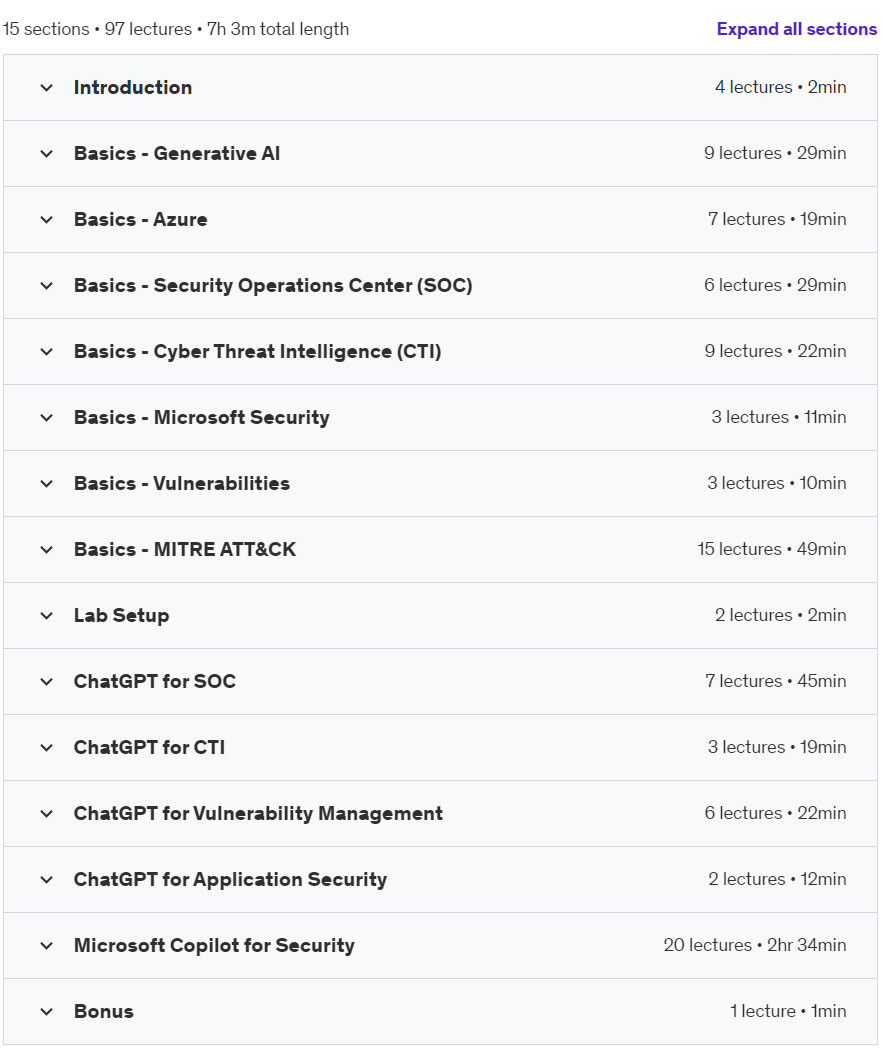Viewport: 882px width, 1049px height.
Task: Click the Expand all sections link
Action: click(796, 29)
